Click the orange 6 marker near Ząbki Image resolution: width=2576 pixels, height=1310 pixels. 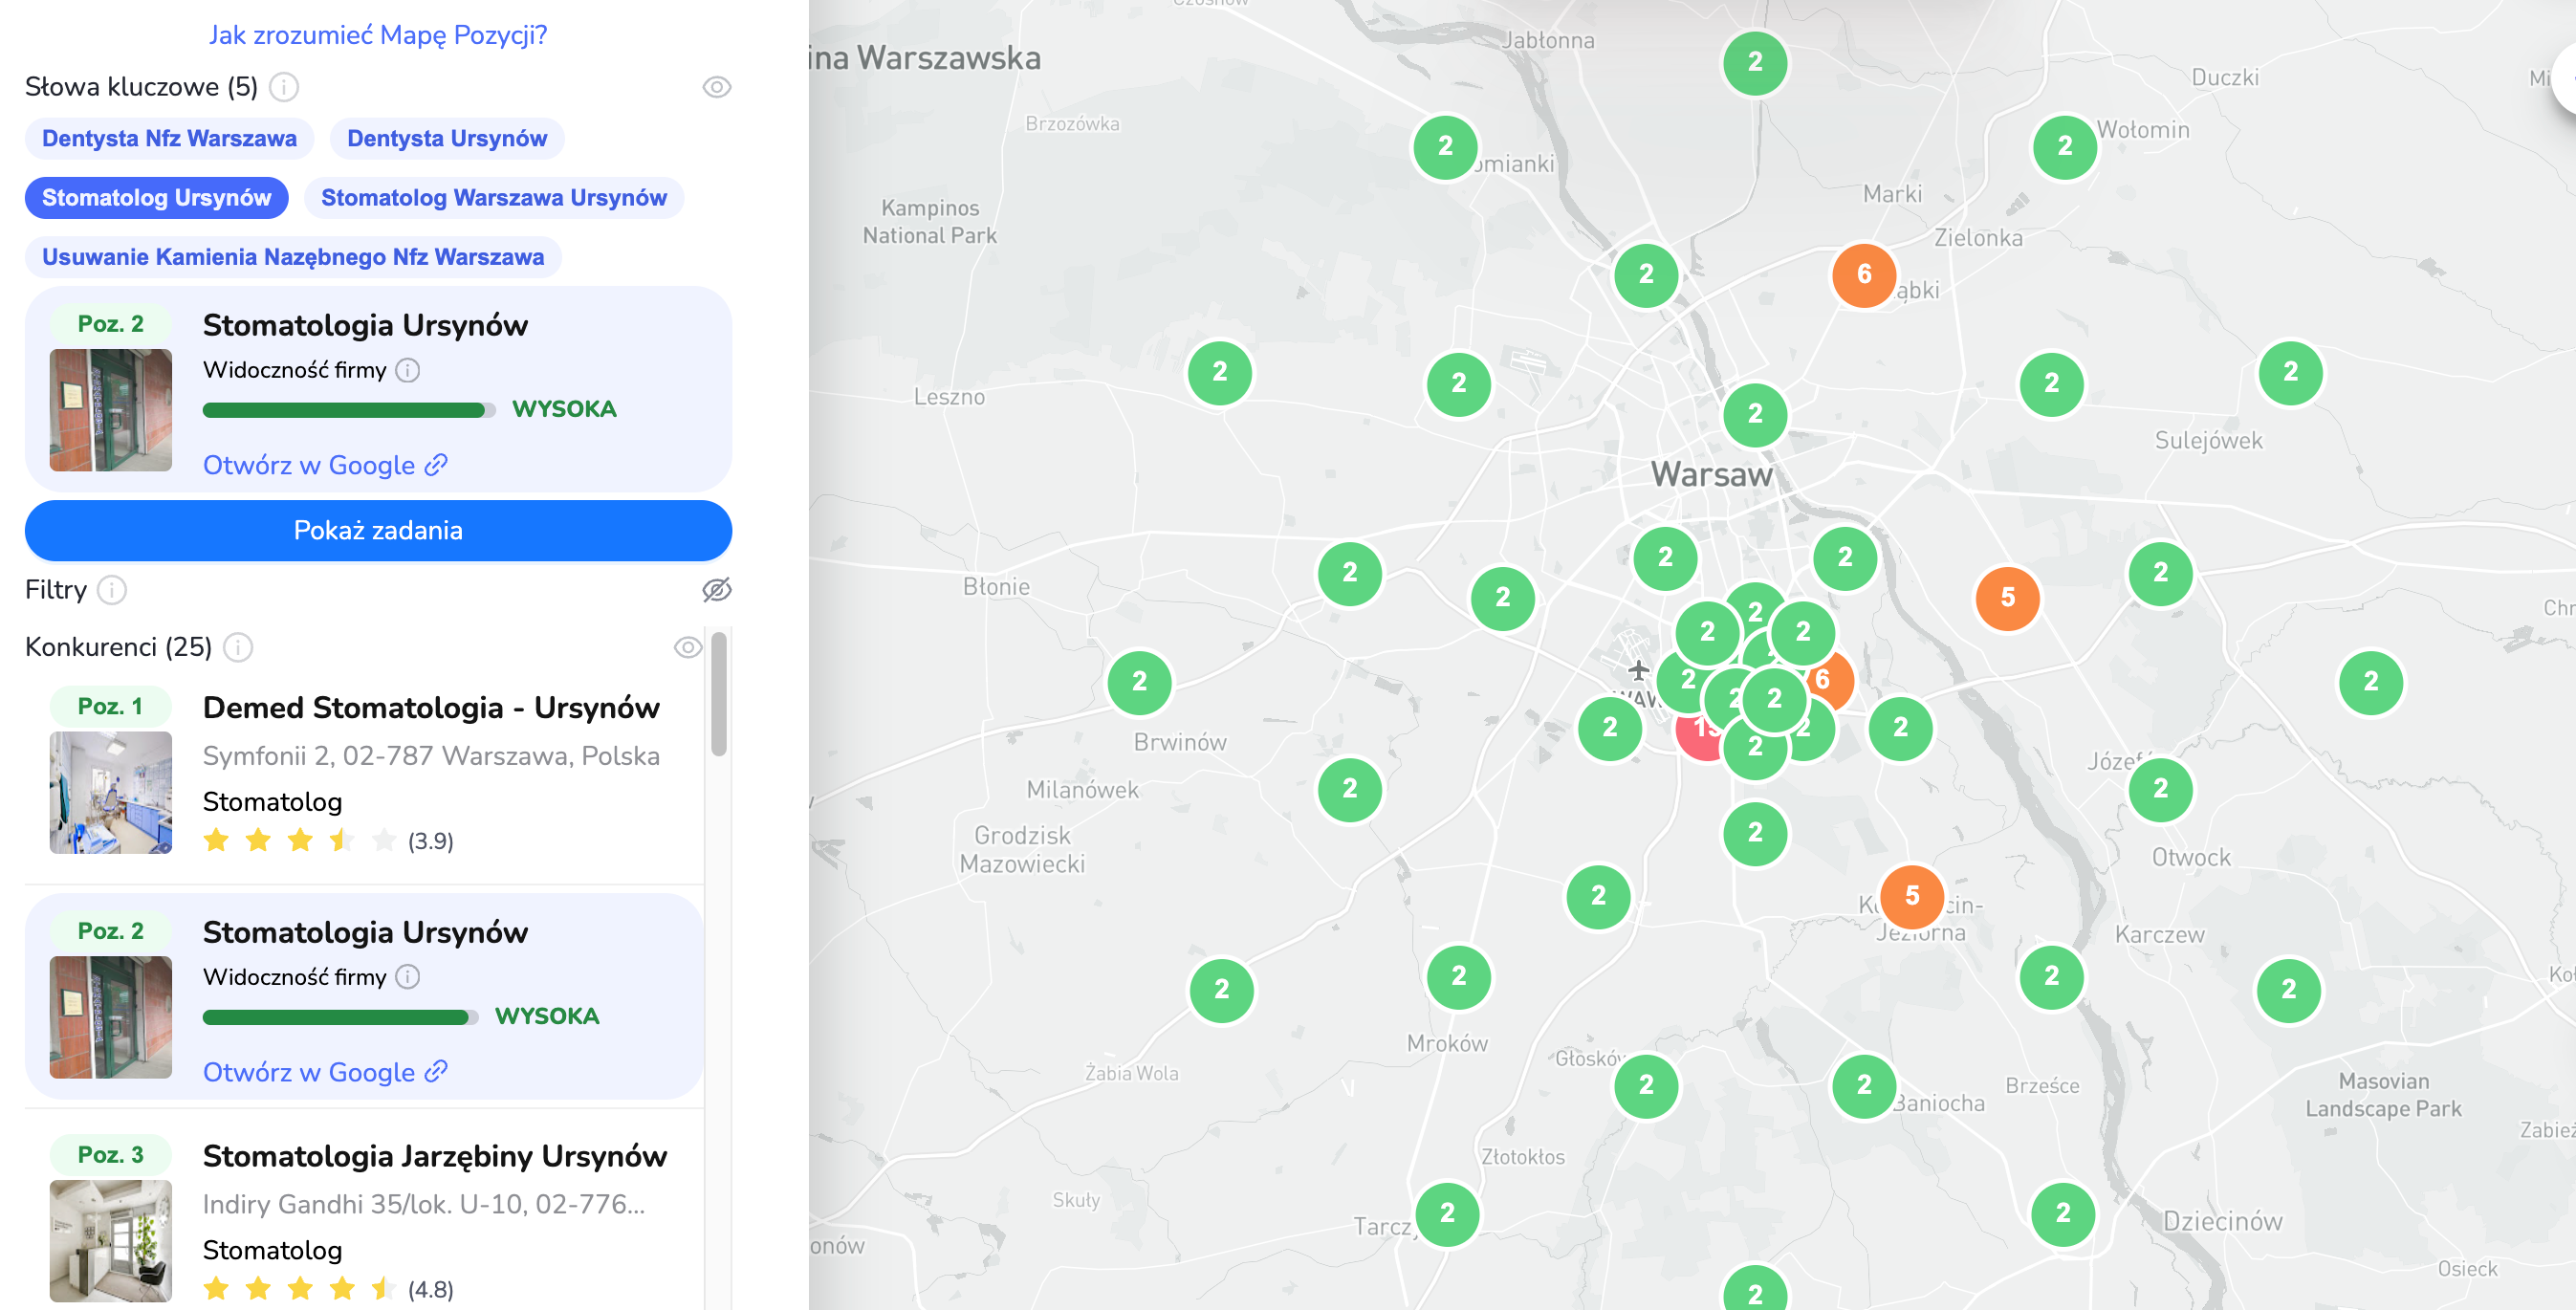click(1863, 274)
